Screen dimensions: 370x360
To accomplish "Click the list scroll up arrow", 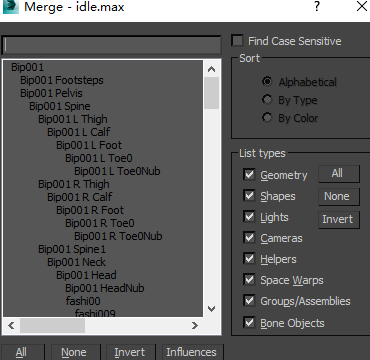I will [x=212, y=69].
